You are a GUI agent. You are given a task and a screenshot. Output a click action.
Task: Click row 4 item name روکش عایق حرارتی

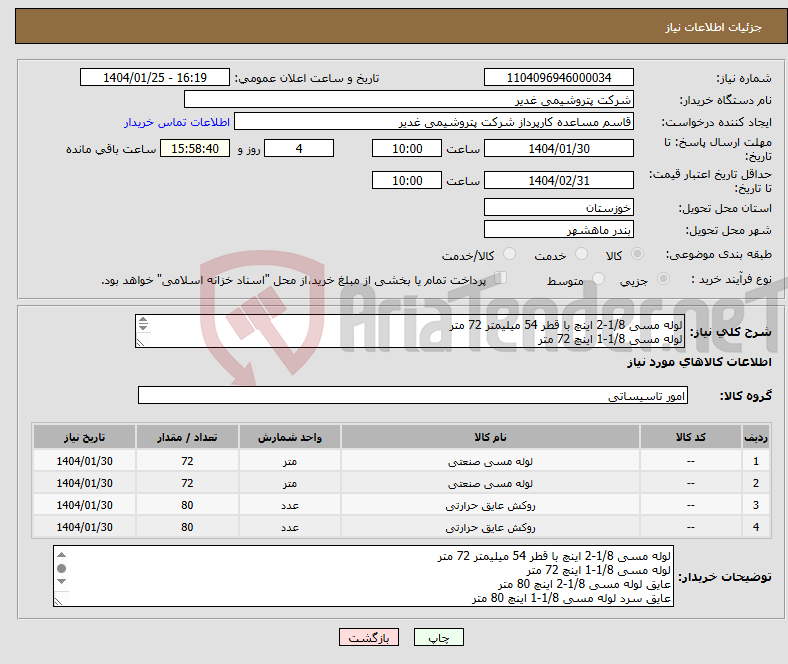(490, 528)
